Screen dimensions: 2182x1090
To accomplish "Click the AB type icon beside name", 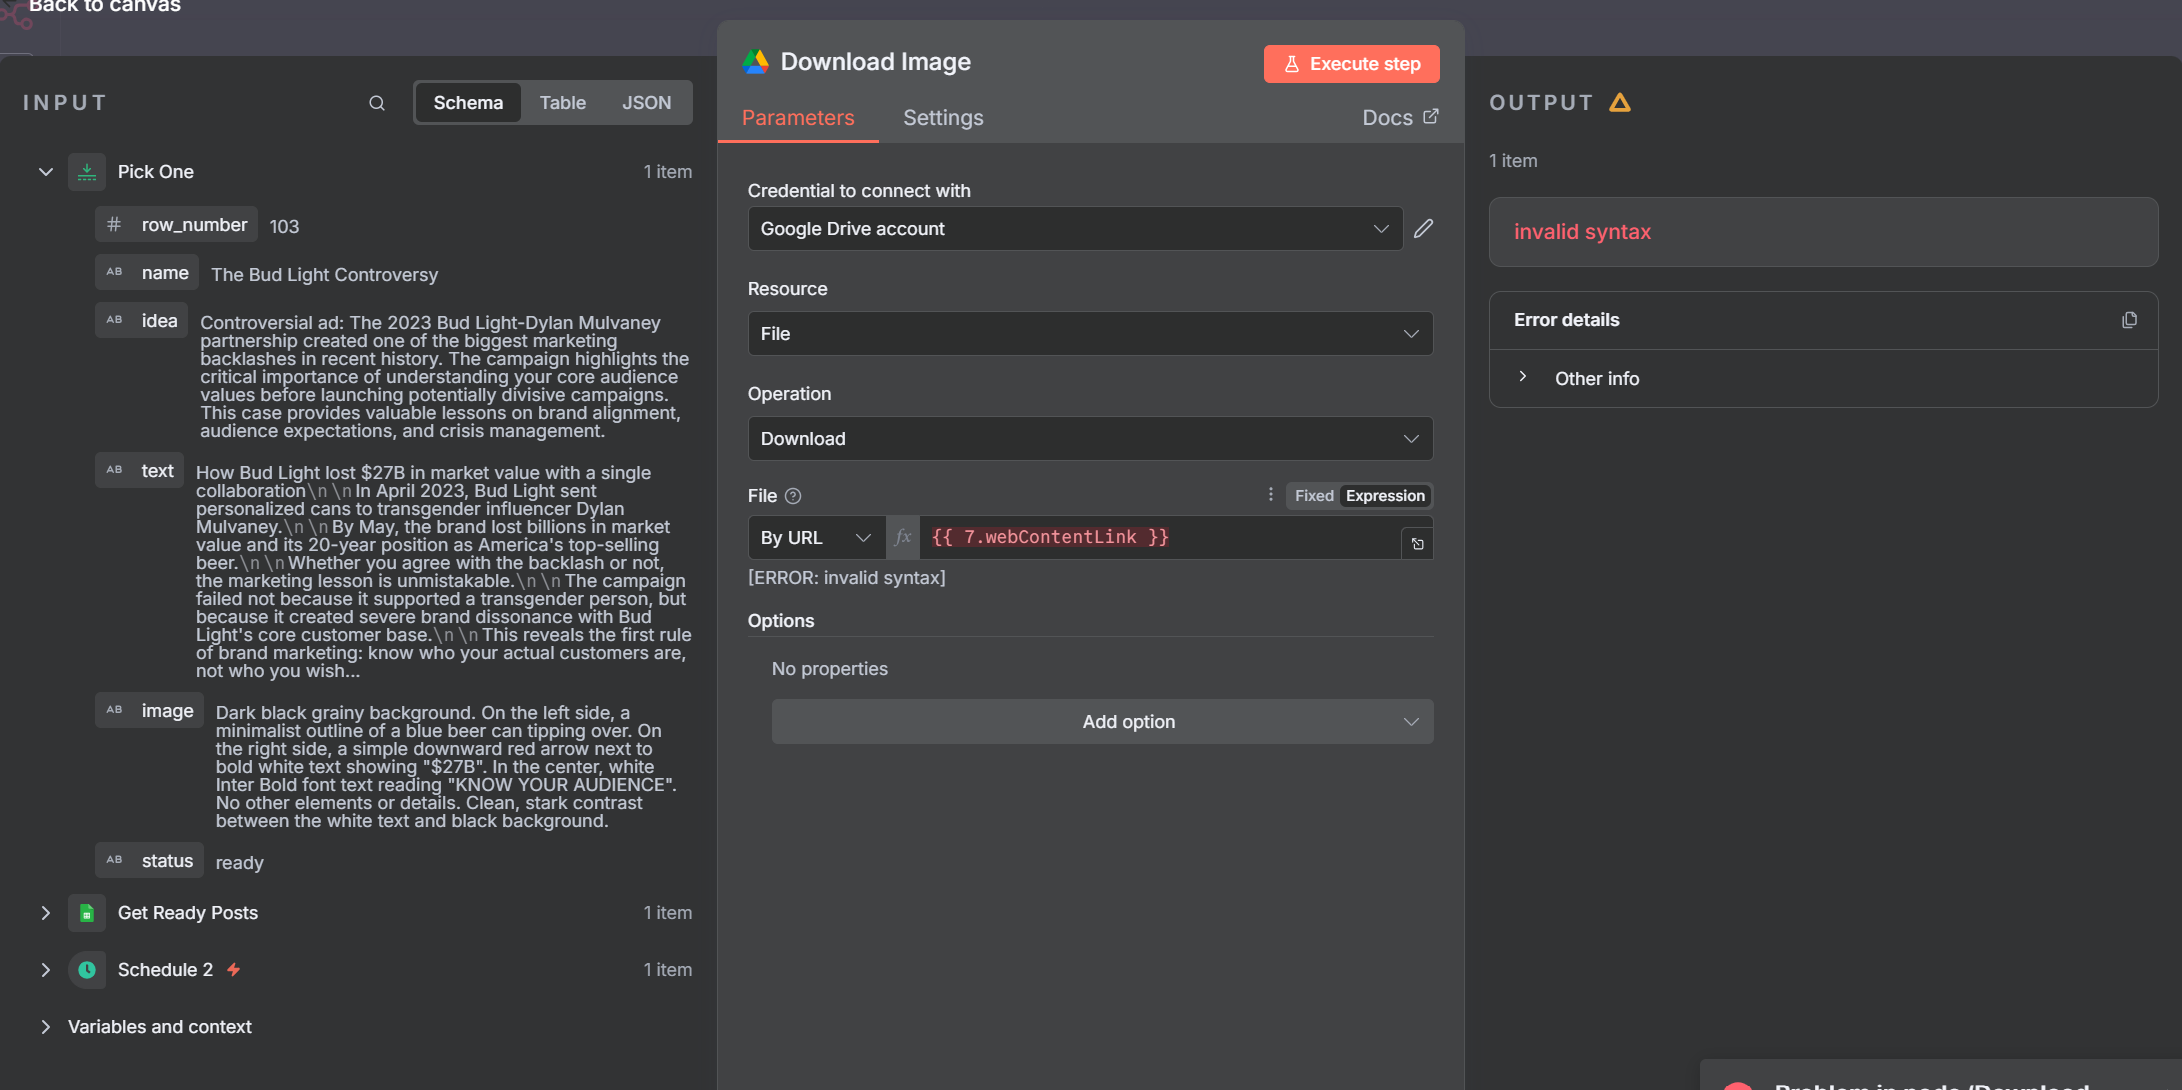I will pyautogui.click(x=114, y=272).
